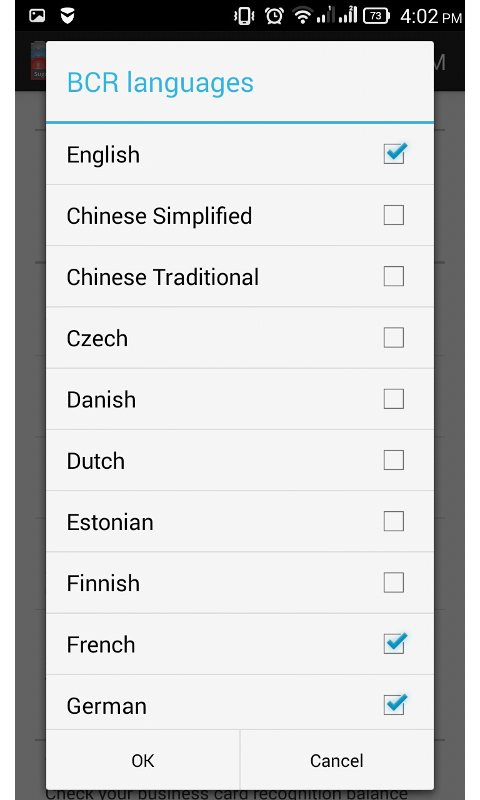
Task: Open the picture notification icon
Action: (37, 16)
